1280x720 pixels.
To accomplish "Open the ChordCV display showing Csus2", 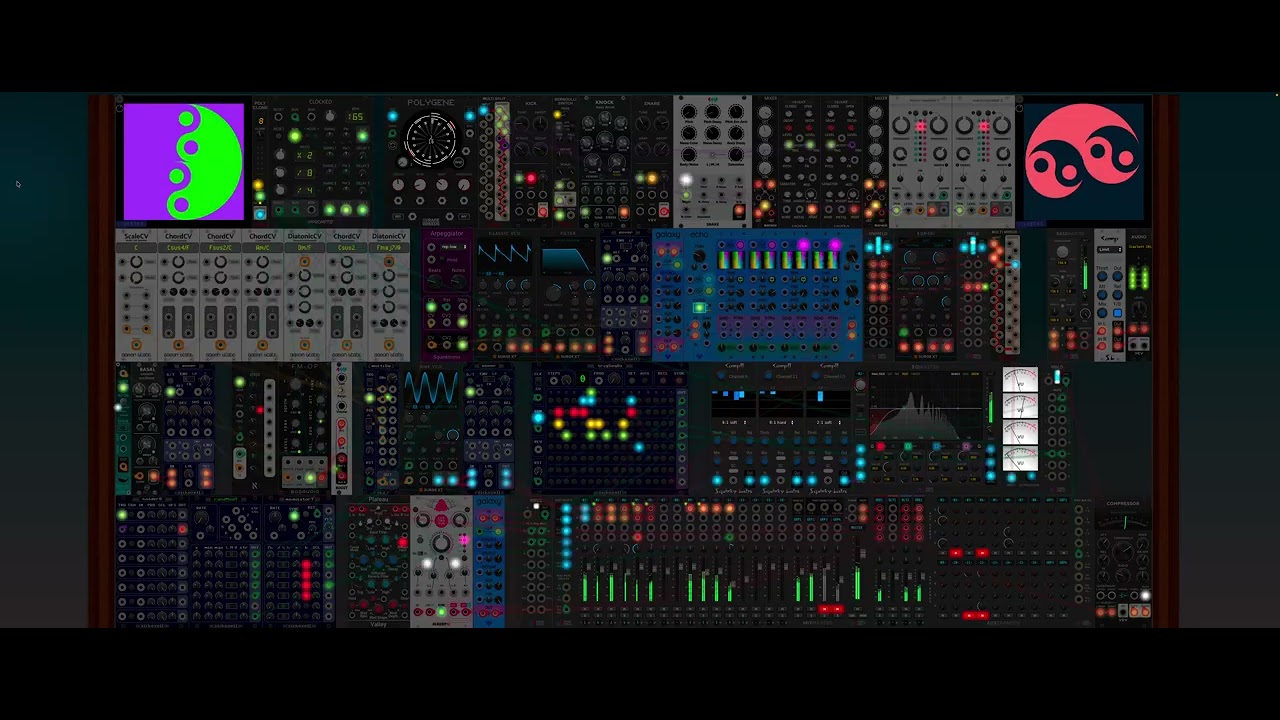I will point(346,247).
